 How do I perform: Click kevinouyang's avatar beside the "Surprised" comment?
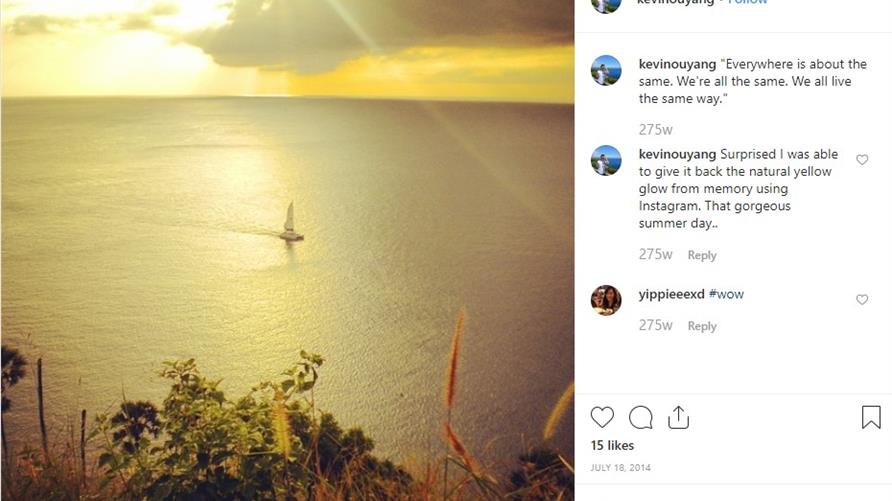tap(606, 161)
